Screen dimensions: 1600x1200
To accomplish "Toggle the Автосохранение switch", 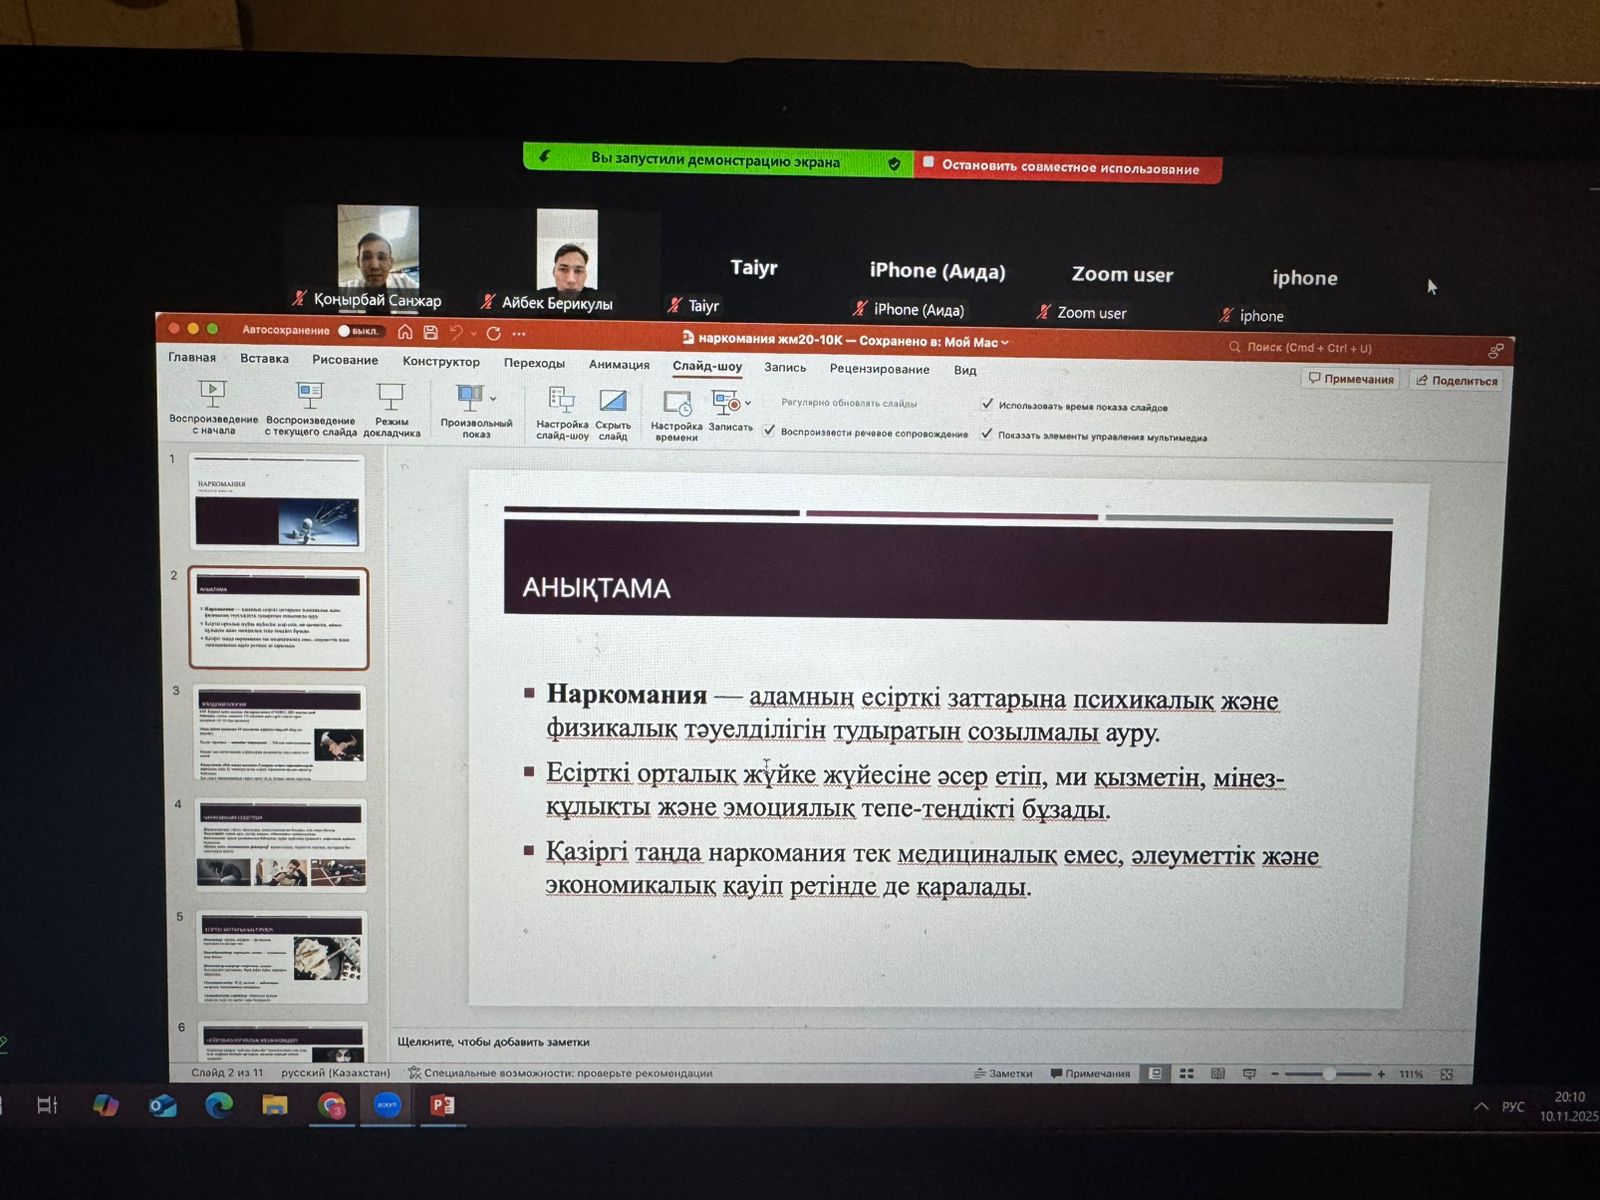I will coord(357,331).
